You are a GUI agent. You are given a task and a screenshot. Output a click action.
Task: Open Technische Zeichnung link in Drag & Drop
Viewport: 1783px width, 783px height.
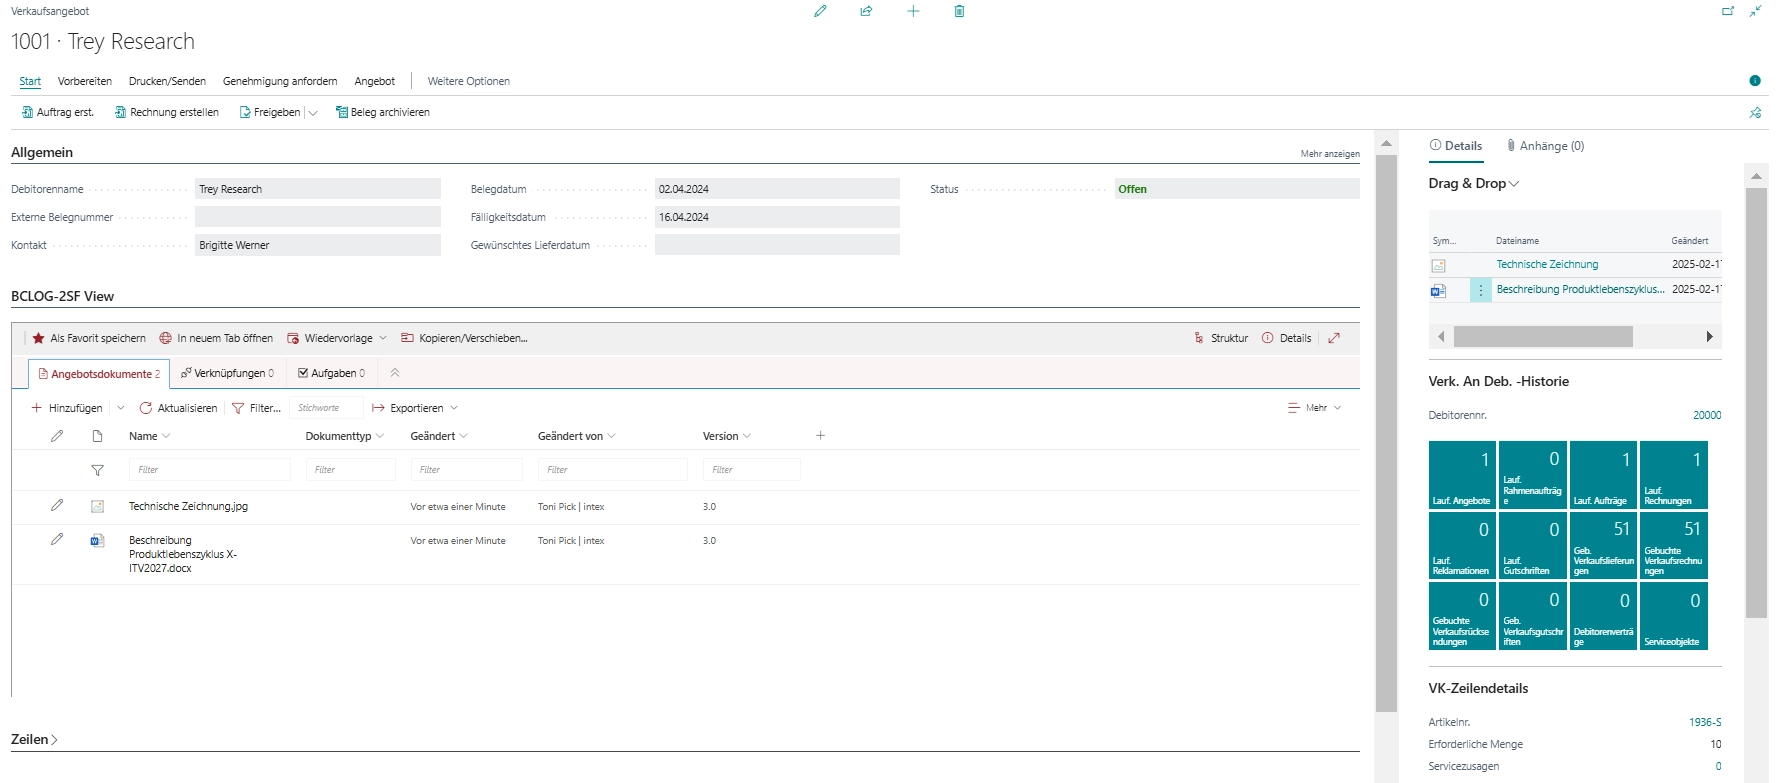[x=1546, y=264]
